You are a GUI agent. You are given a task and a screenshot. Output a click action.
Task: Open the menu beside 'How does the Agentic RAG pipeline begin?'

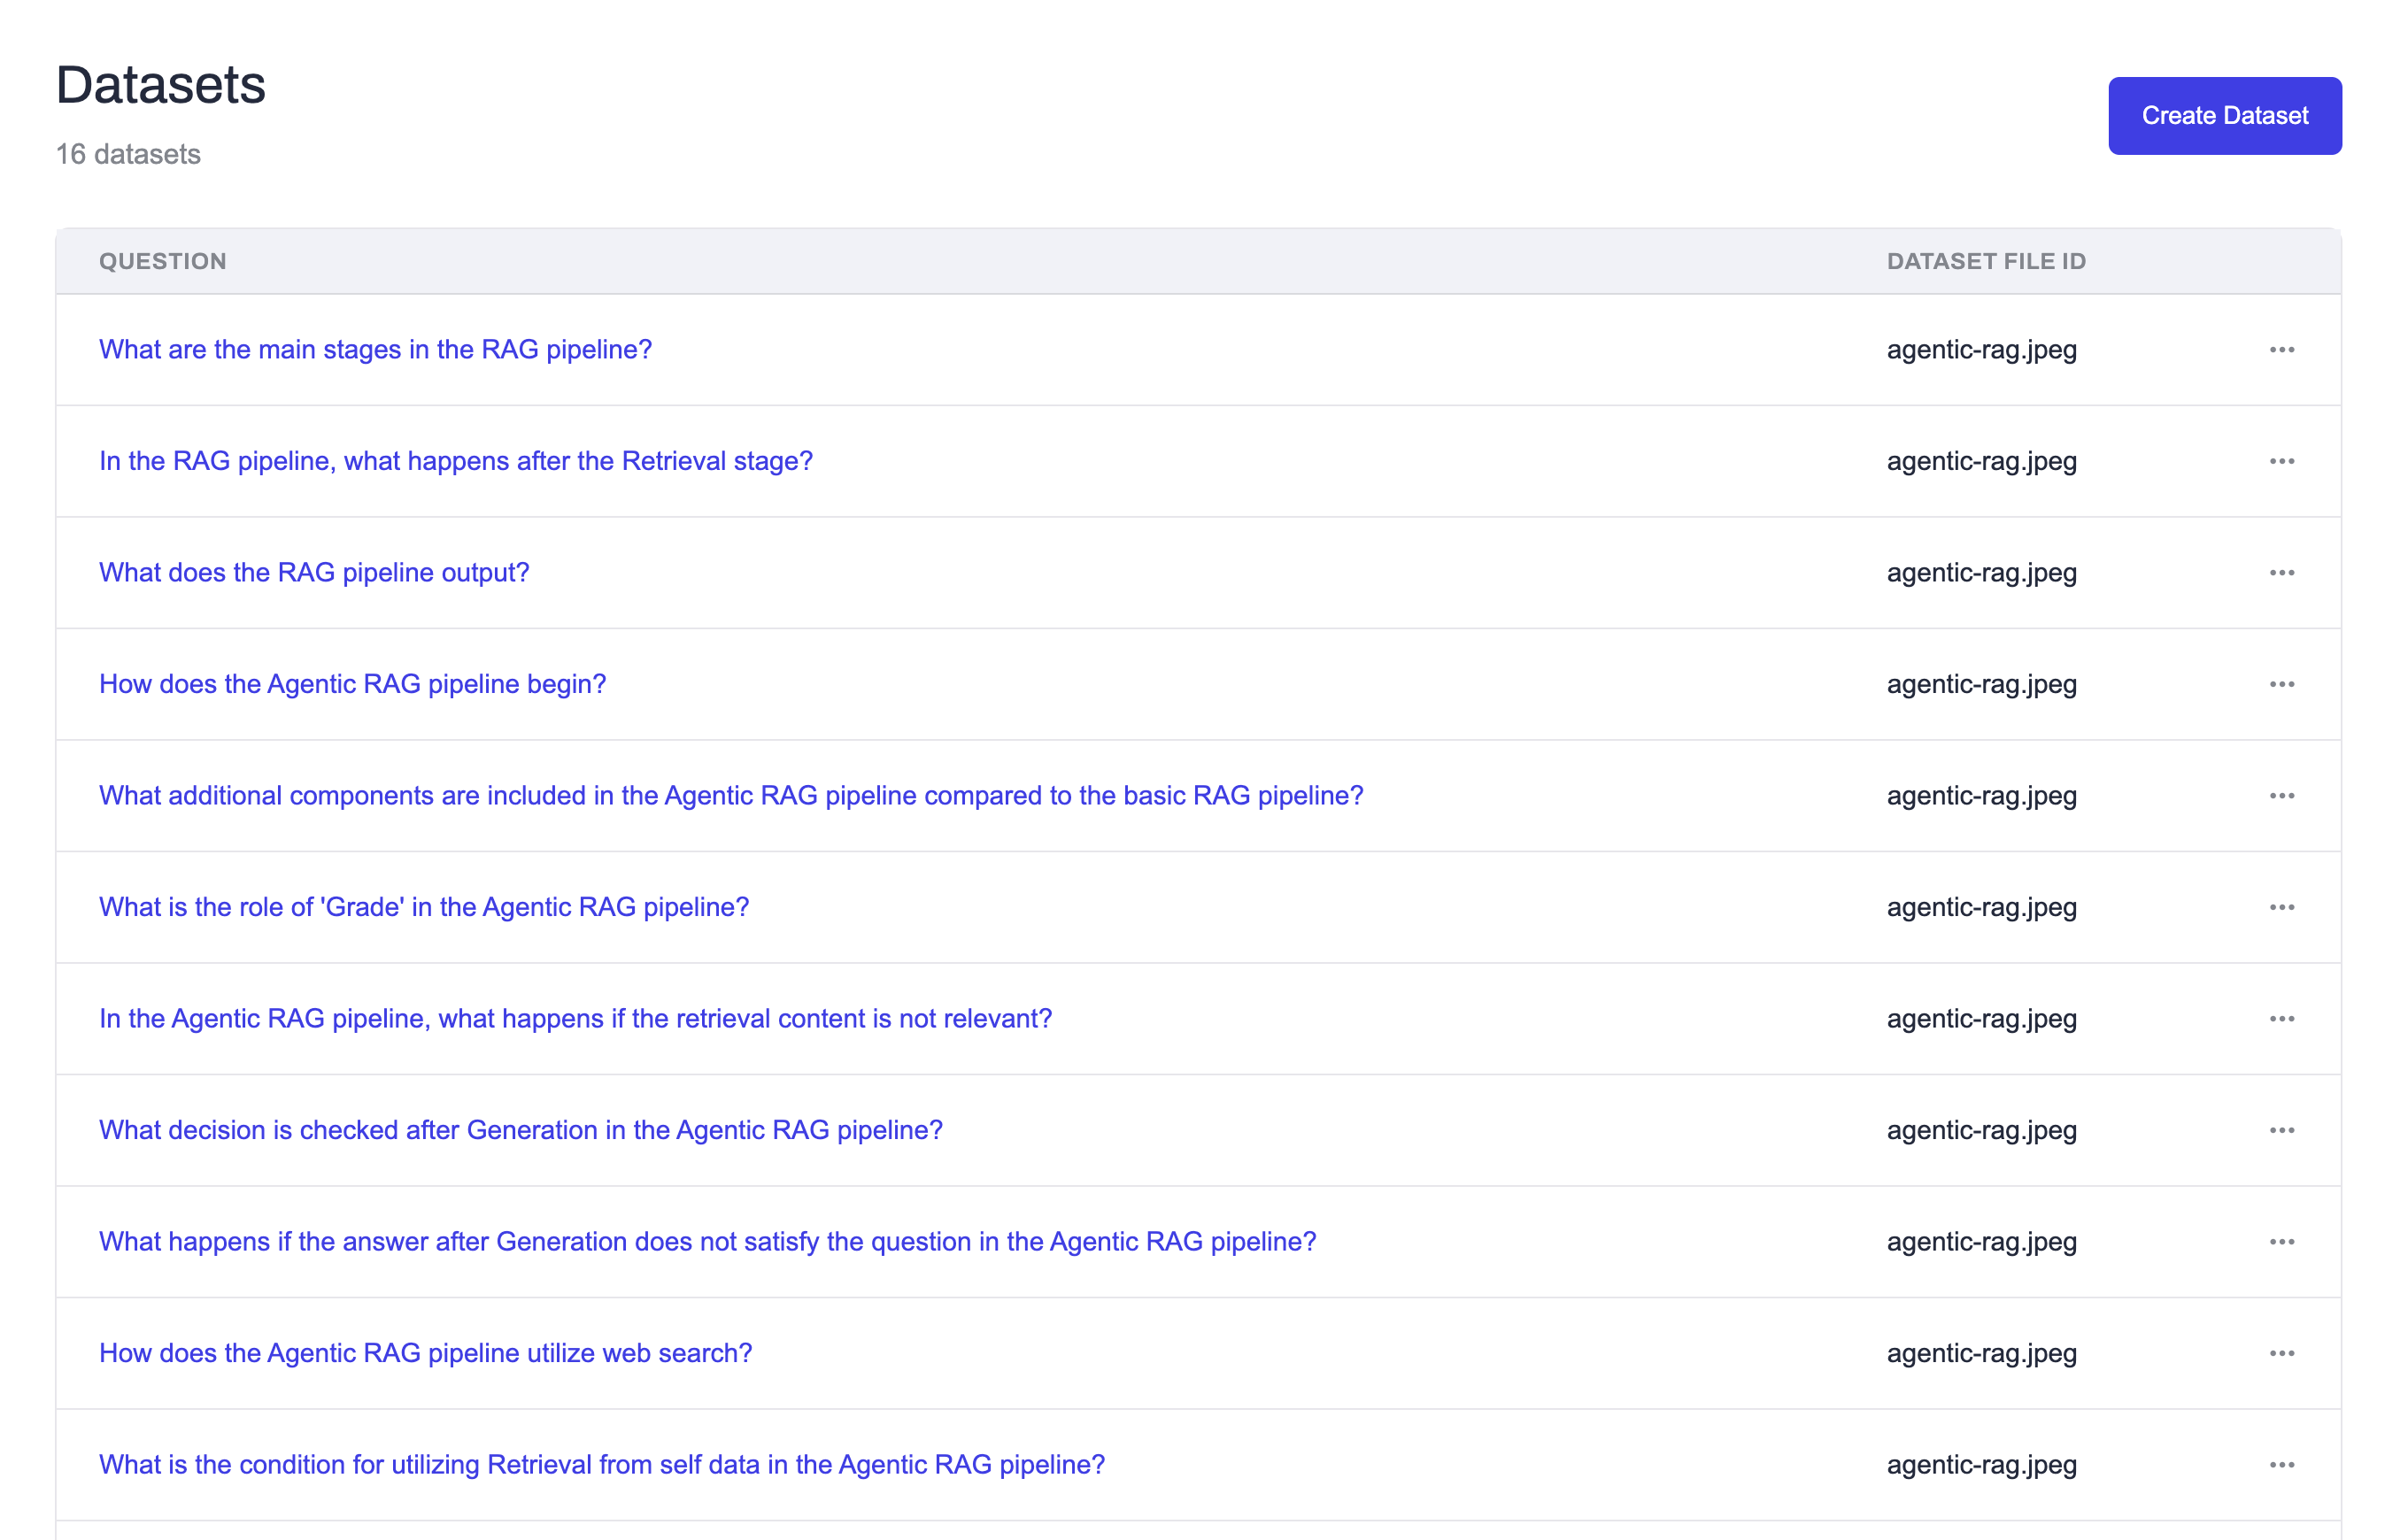point(2283,684)
